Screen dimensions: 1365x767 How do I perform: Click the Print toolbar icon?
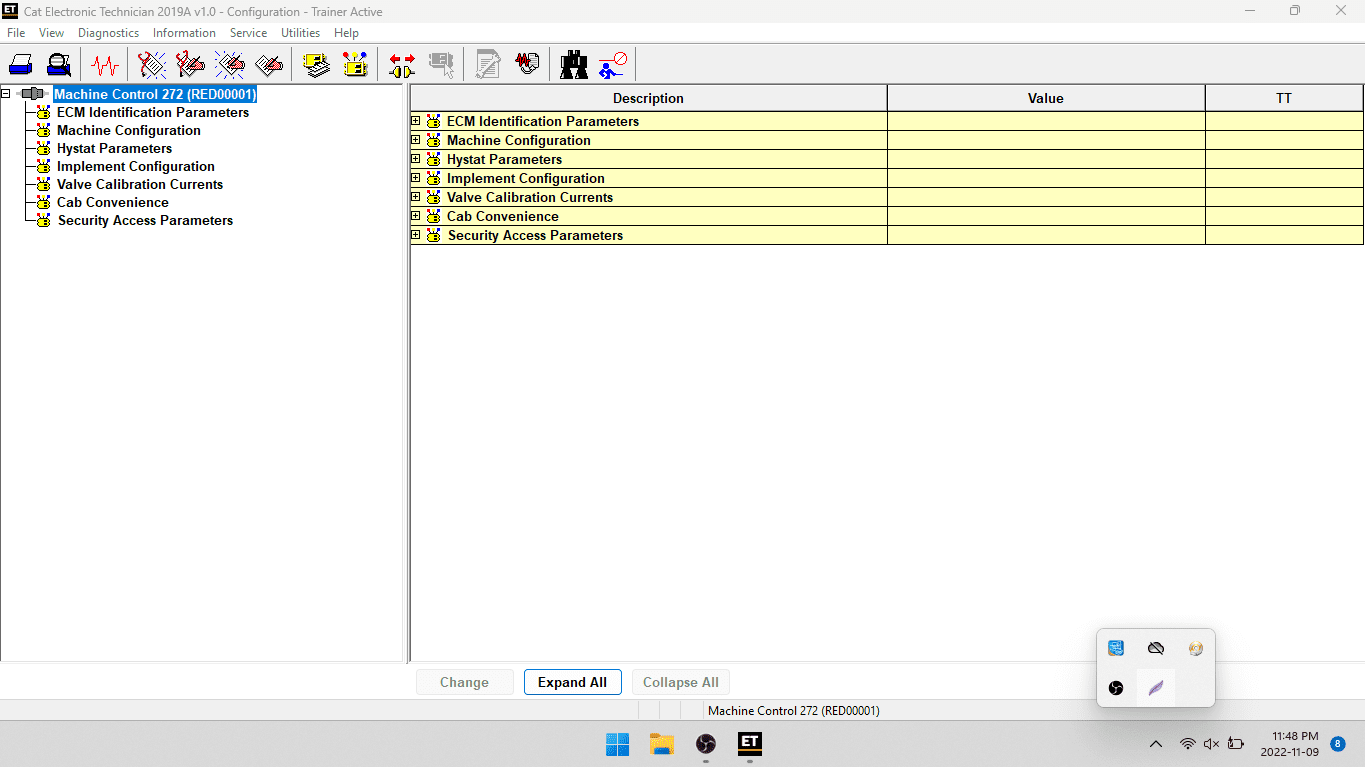[x=21, y=66]
